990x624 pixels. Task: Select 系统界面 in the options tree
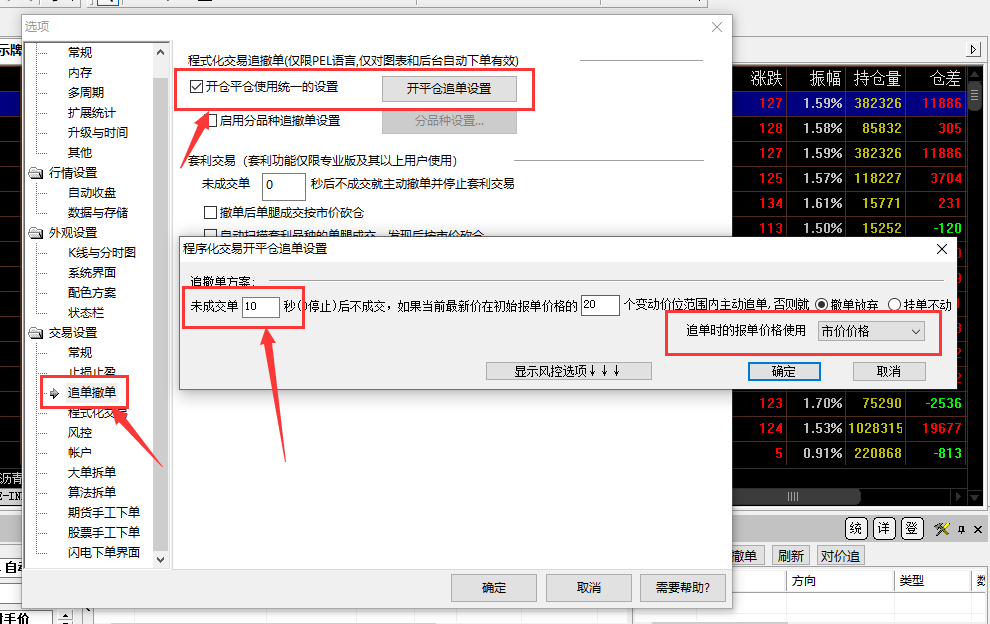pos(92,273)
